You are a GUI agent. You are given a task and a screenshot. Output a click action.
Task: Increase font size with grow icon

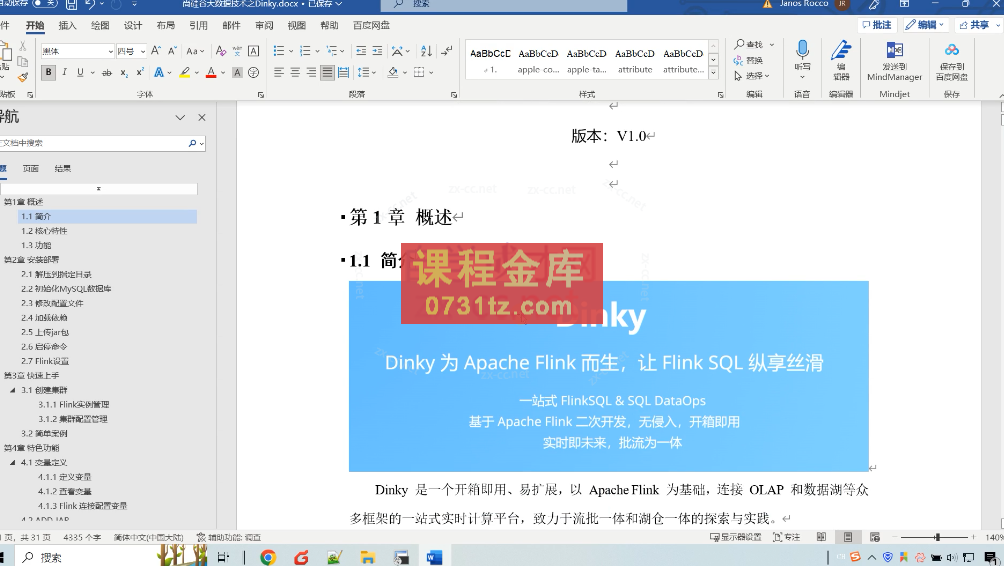(156, 51)
